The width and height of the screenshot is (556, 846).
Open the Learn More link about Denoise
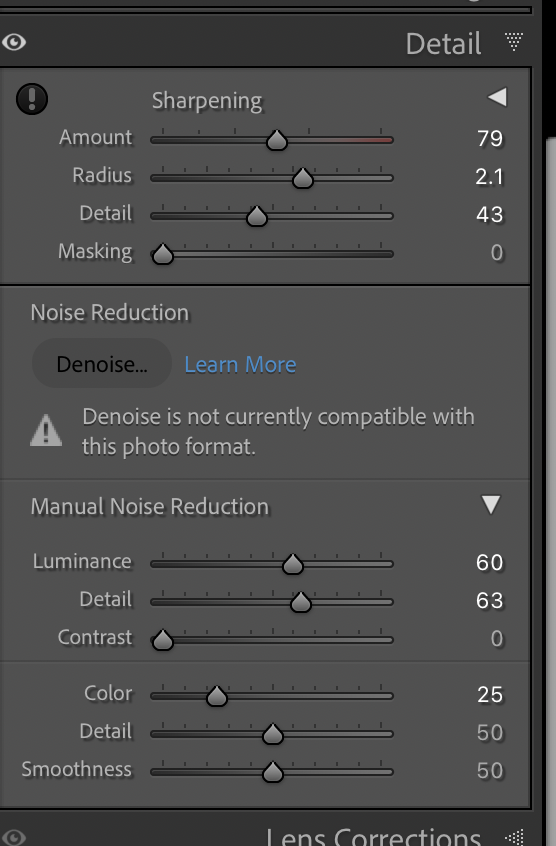tap(240, 365)
